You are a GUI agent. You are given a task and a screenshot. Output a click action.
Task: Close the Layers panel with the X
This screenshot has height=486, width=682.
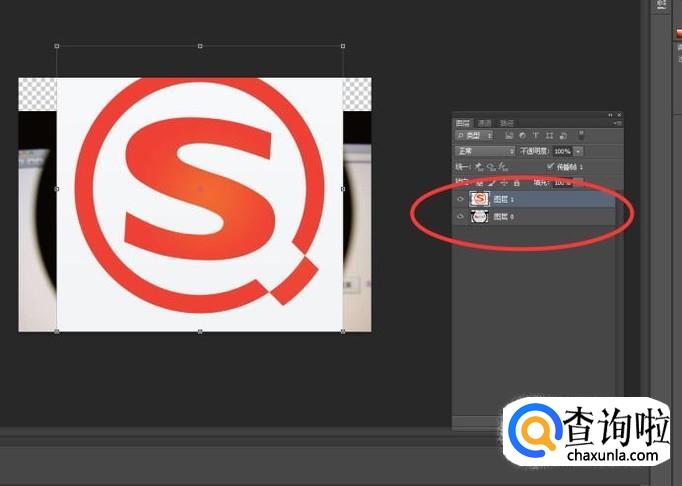(x=619, y=115)
